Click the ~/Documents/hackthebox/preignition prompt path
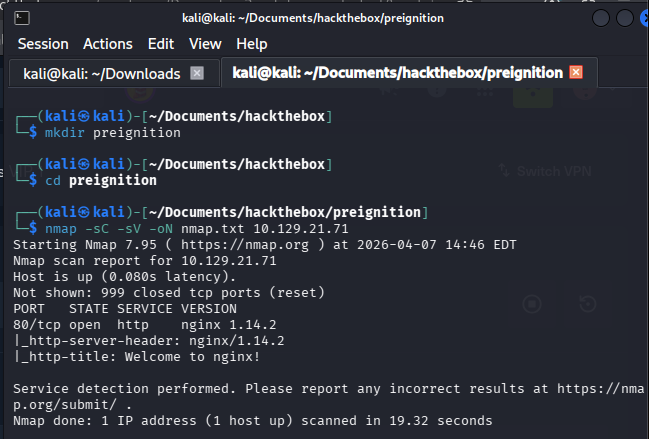 click(285, 212)
